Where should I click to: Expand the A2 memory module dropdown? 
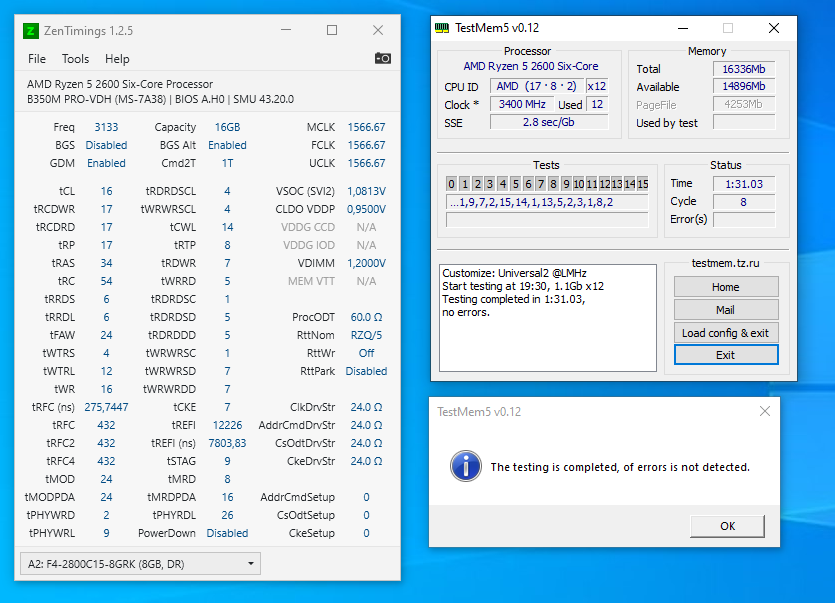[141, 564]
